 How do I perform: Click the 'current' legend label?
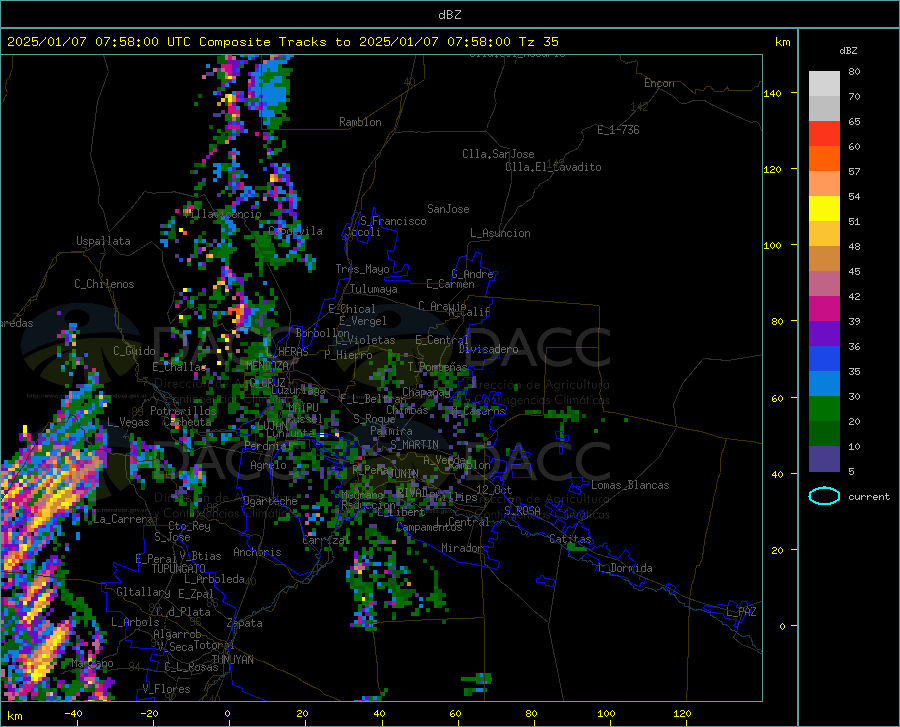[869, 496]
